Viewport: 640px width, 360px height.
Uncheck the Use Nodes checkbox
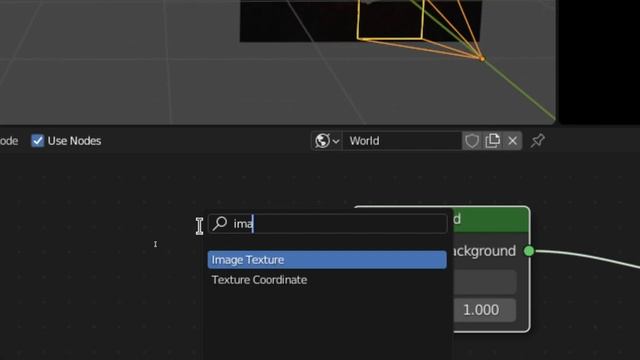click(x=38, y=141)
